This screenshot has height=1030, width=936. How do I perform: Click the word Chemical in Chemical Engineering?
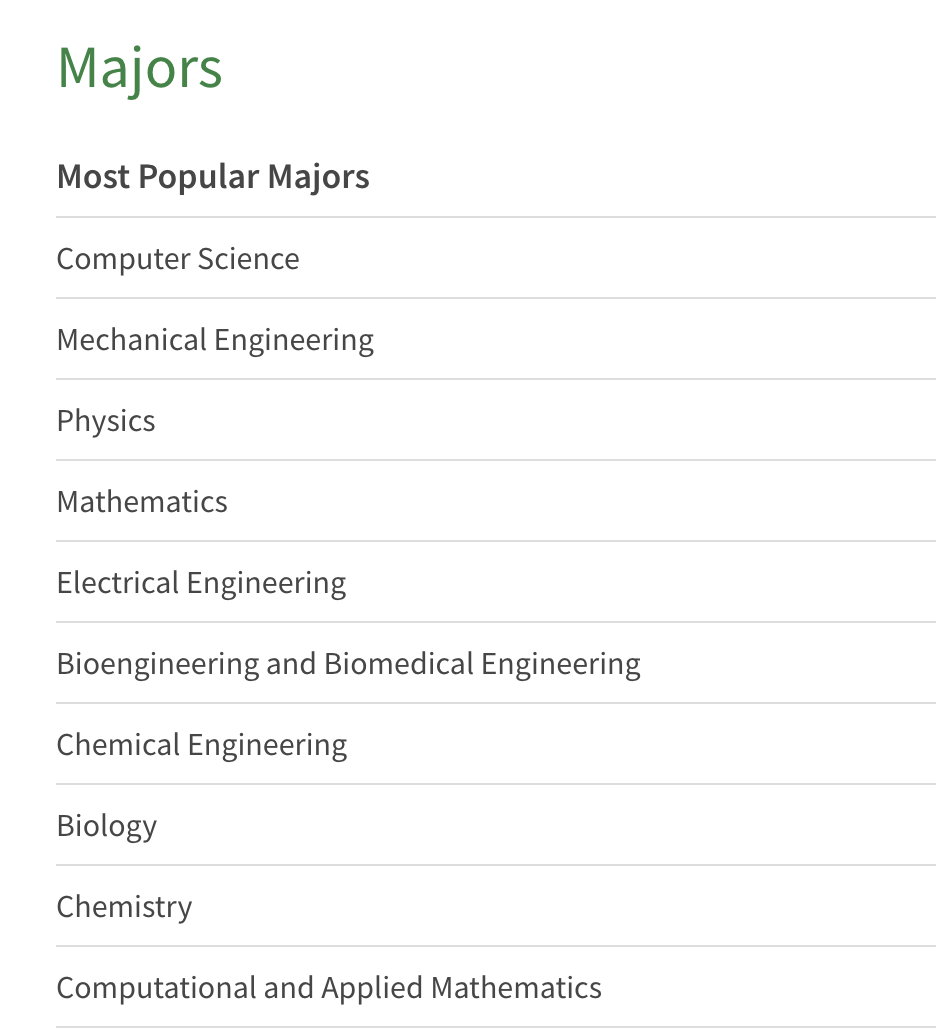[118, 745]
